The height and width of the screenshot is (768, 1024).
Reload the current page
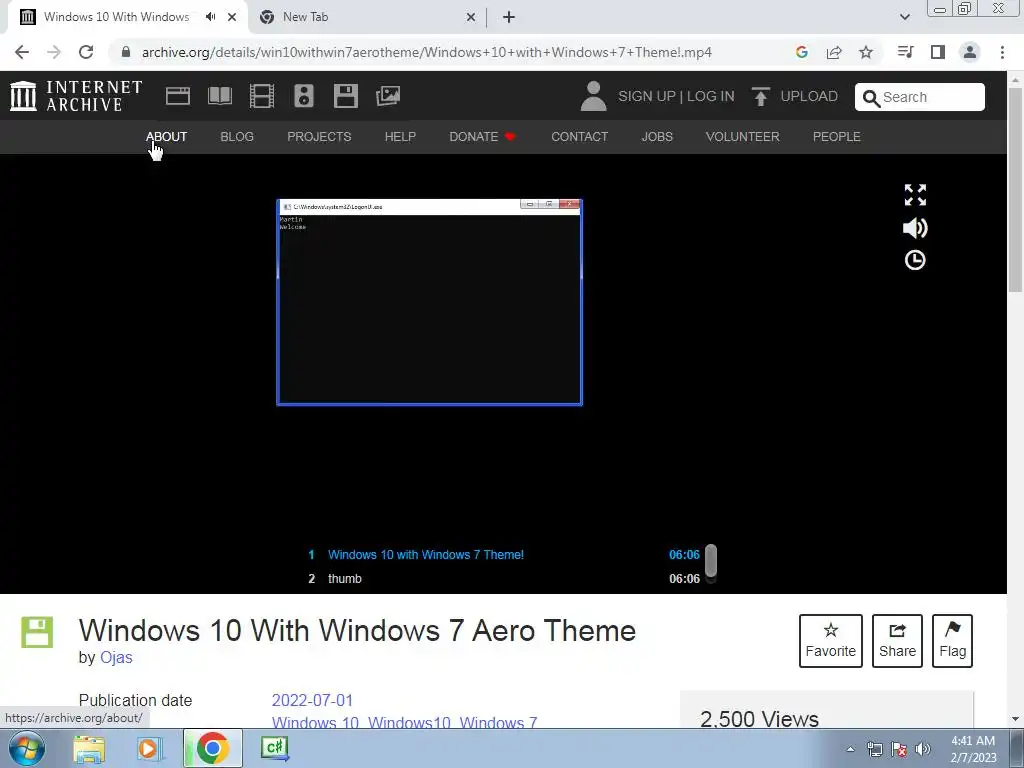pyautogui.click(x=86, y=52)
